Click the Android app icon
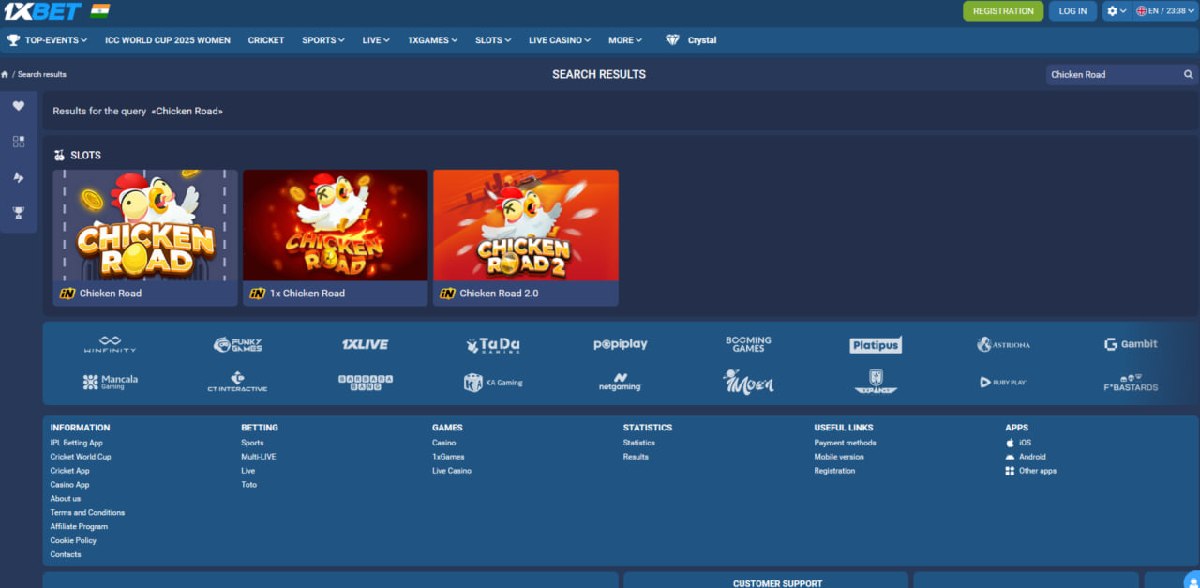The width and height of the screenshot is (1200, 588). pos(1012,457)
